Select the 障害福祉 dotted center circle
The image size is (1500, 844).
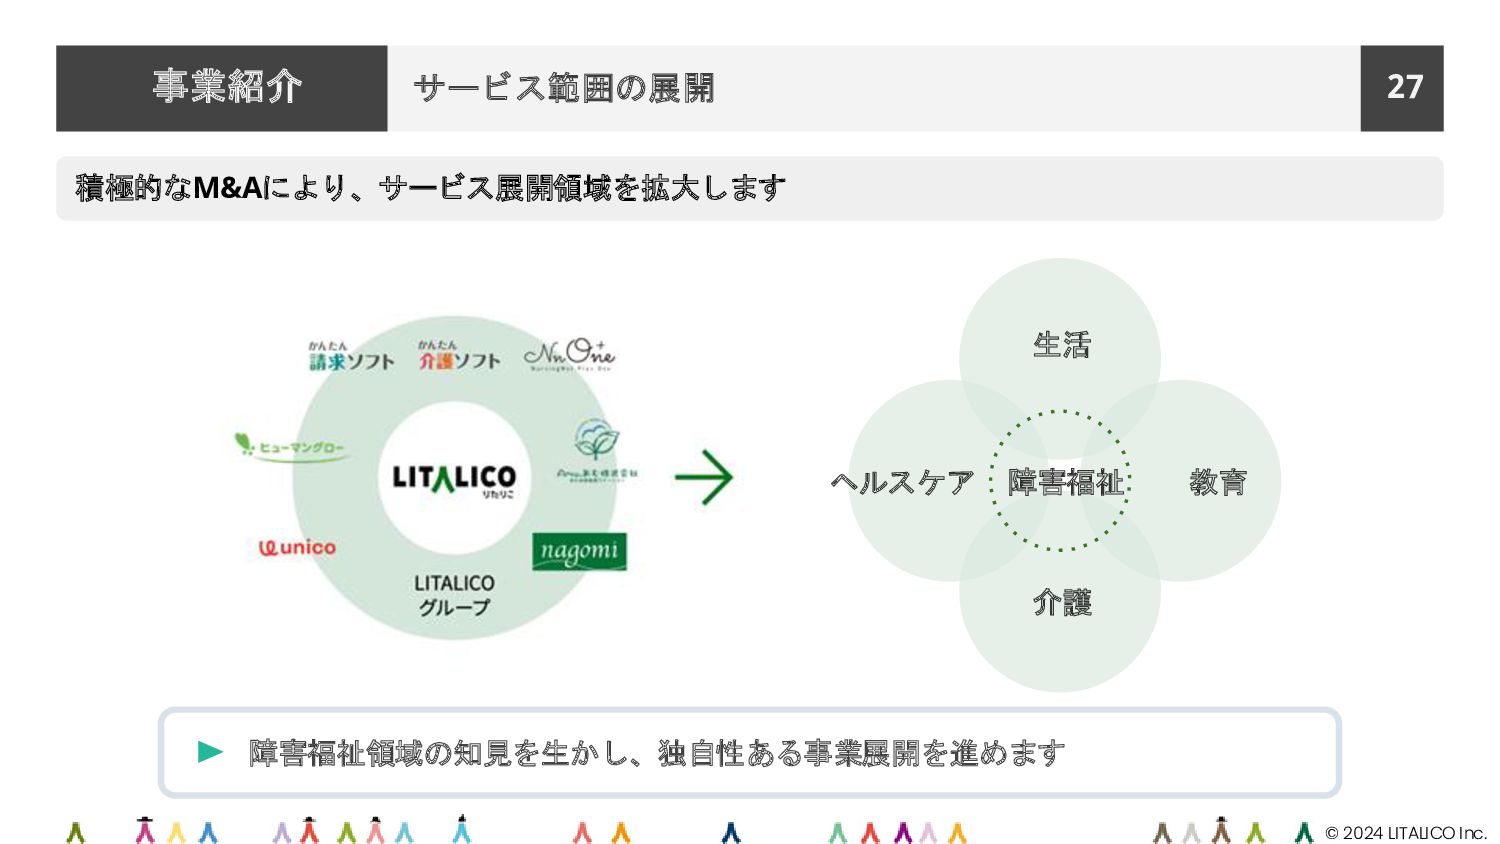pyautogui.click(x=1060, y=480)
